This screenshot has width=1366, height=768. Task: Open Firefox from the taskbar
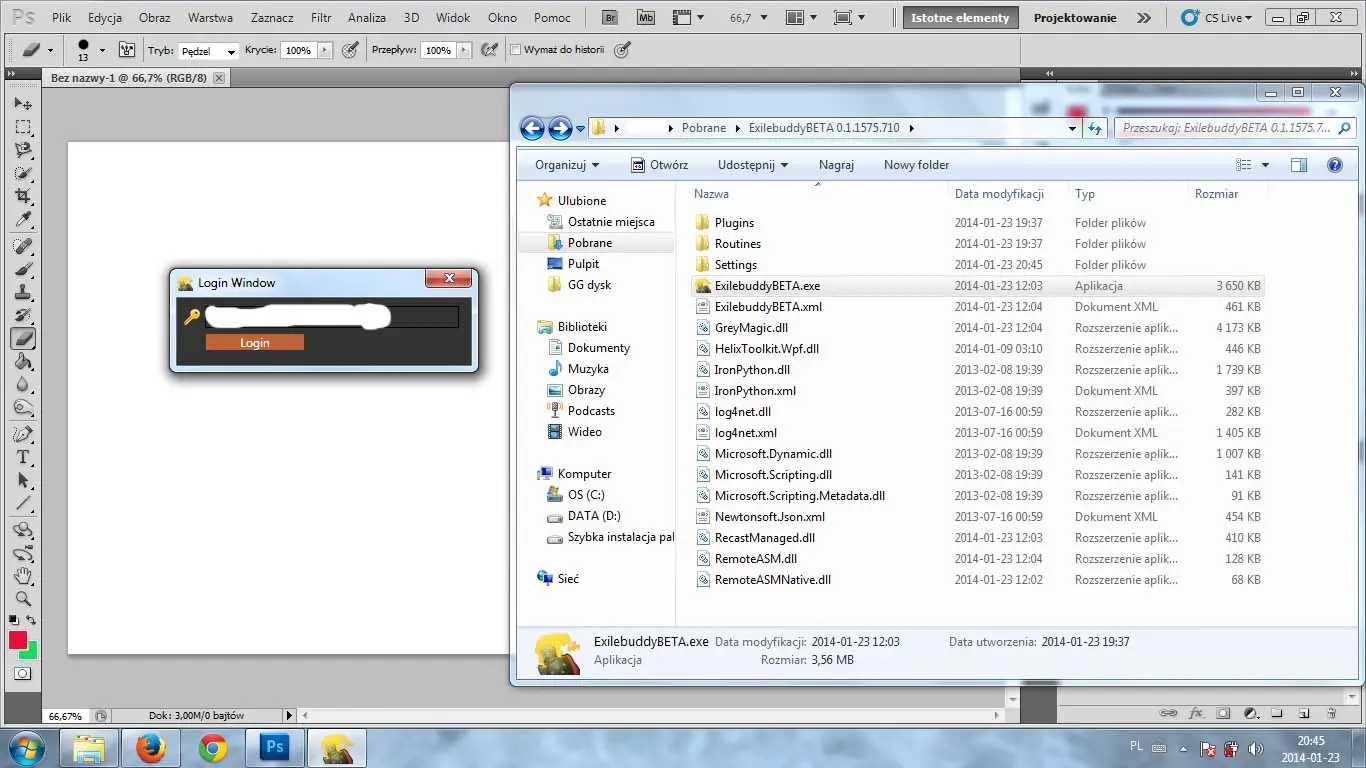pyautogui.click(x=151, y=748)
